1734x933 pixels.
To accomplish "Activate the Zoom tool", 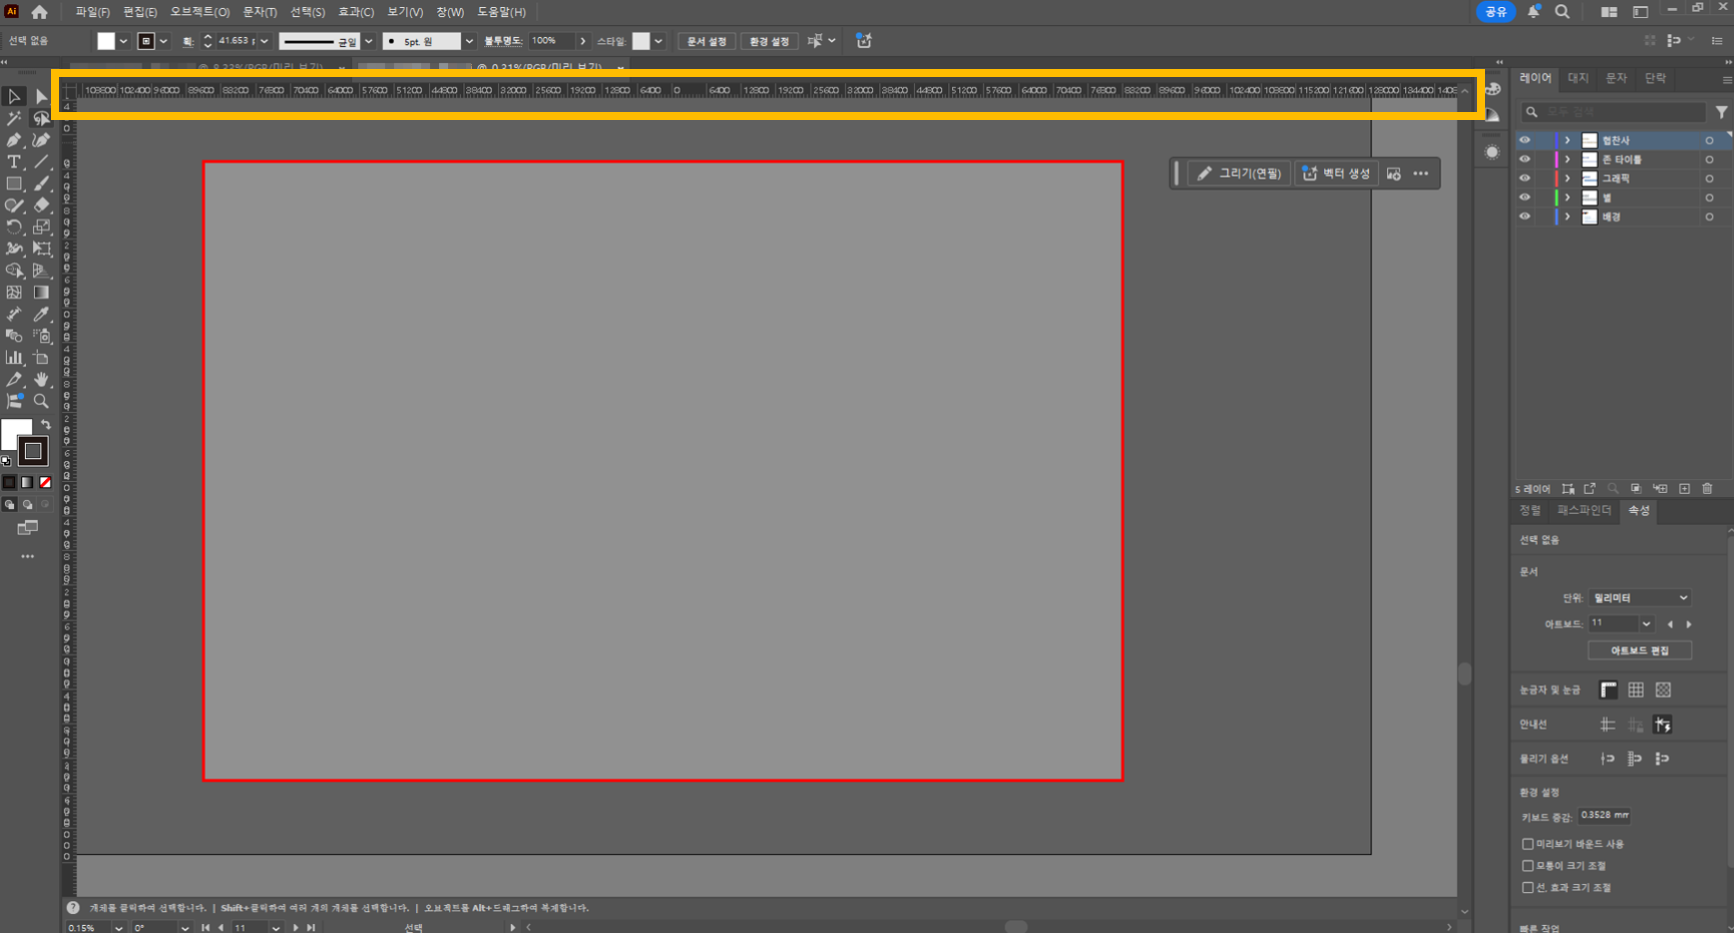I will tap(41, 400).
